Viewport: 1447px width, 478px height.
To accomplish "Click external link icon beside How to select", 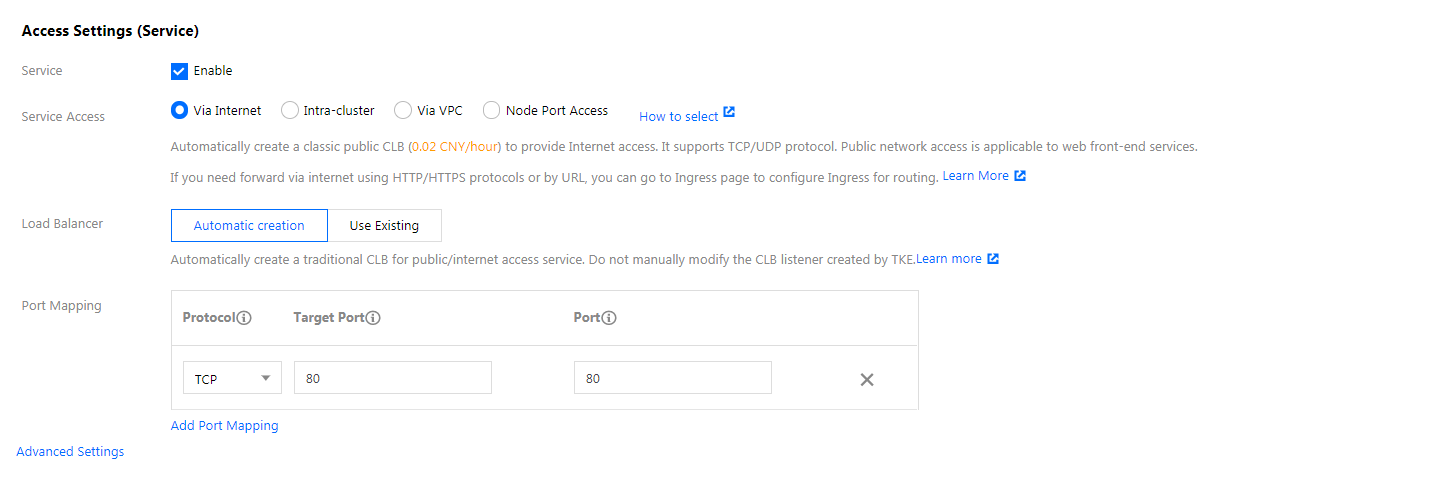I will pos(730,113).
